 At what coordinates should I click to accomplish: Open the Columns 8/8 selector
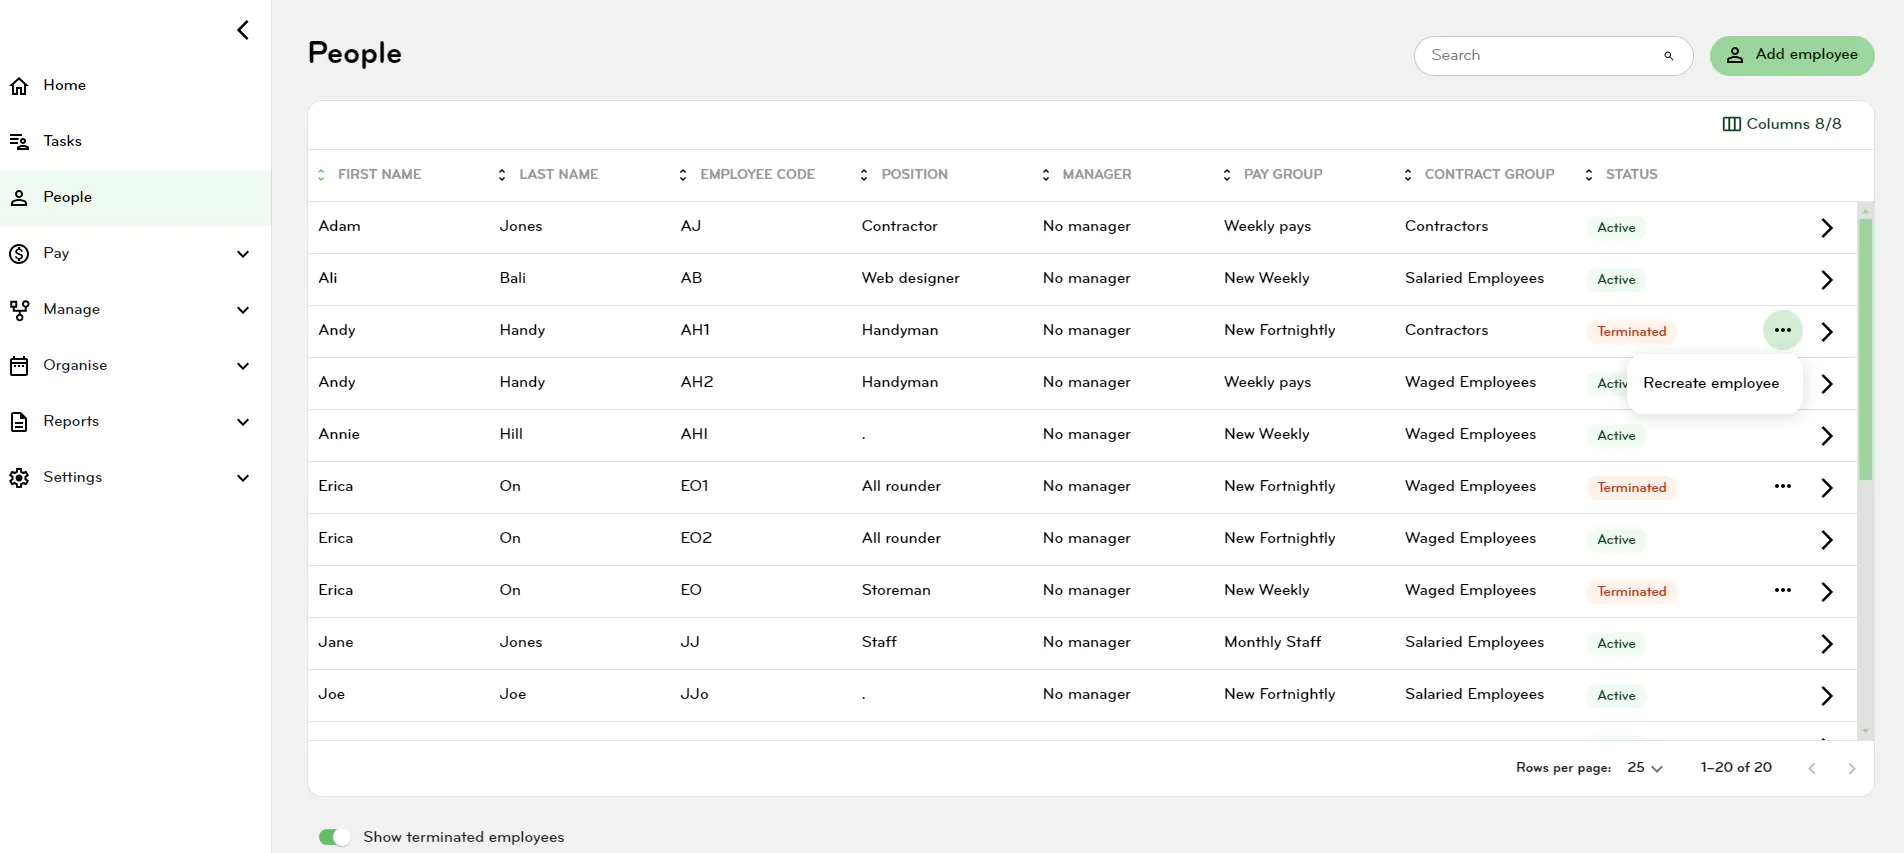[1781, 124]
